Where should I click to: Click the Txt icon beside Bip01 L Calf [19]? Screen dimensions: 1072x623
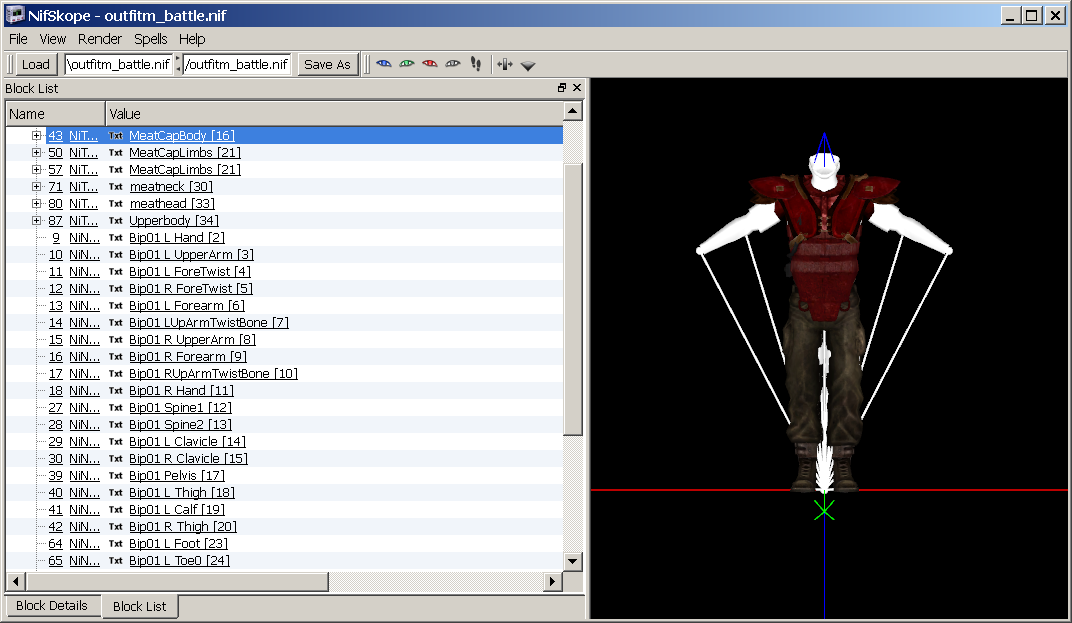116,510
